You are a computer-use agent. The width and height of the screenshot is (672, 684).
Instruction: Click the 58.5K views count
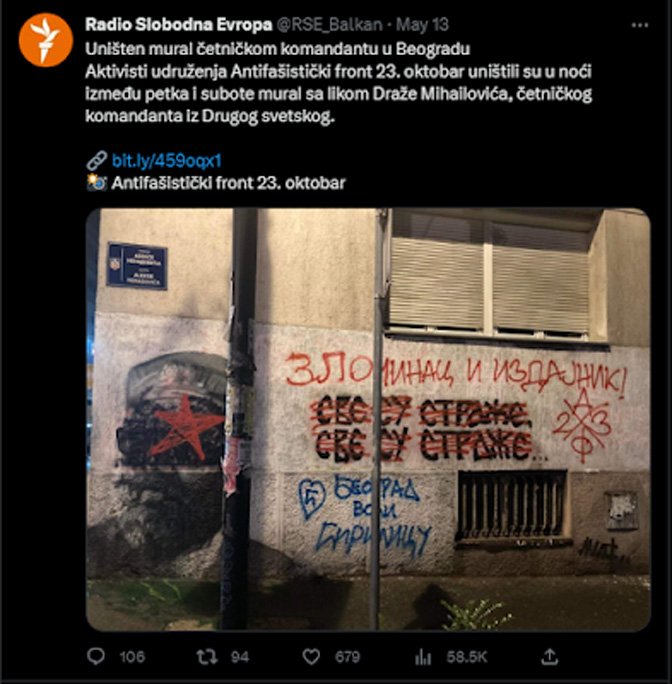[x=466, y=657]
